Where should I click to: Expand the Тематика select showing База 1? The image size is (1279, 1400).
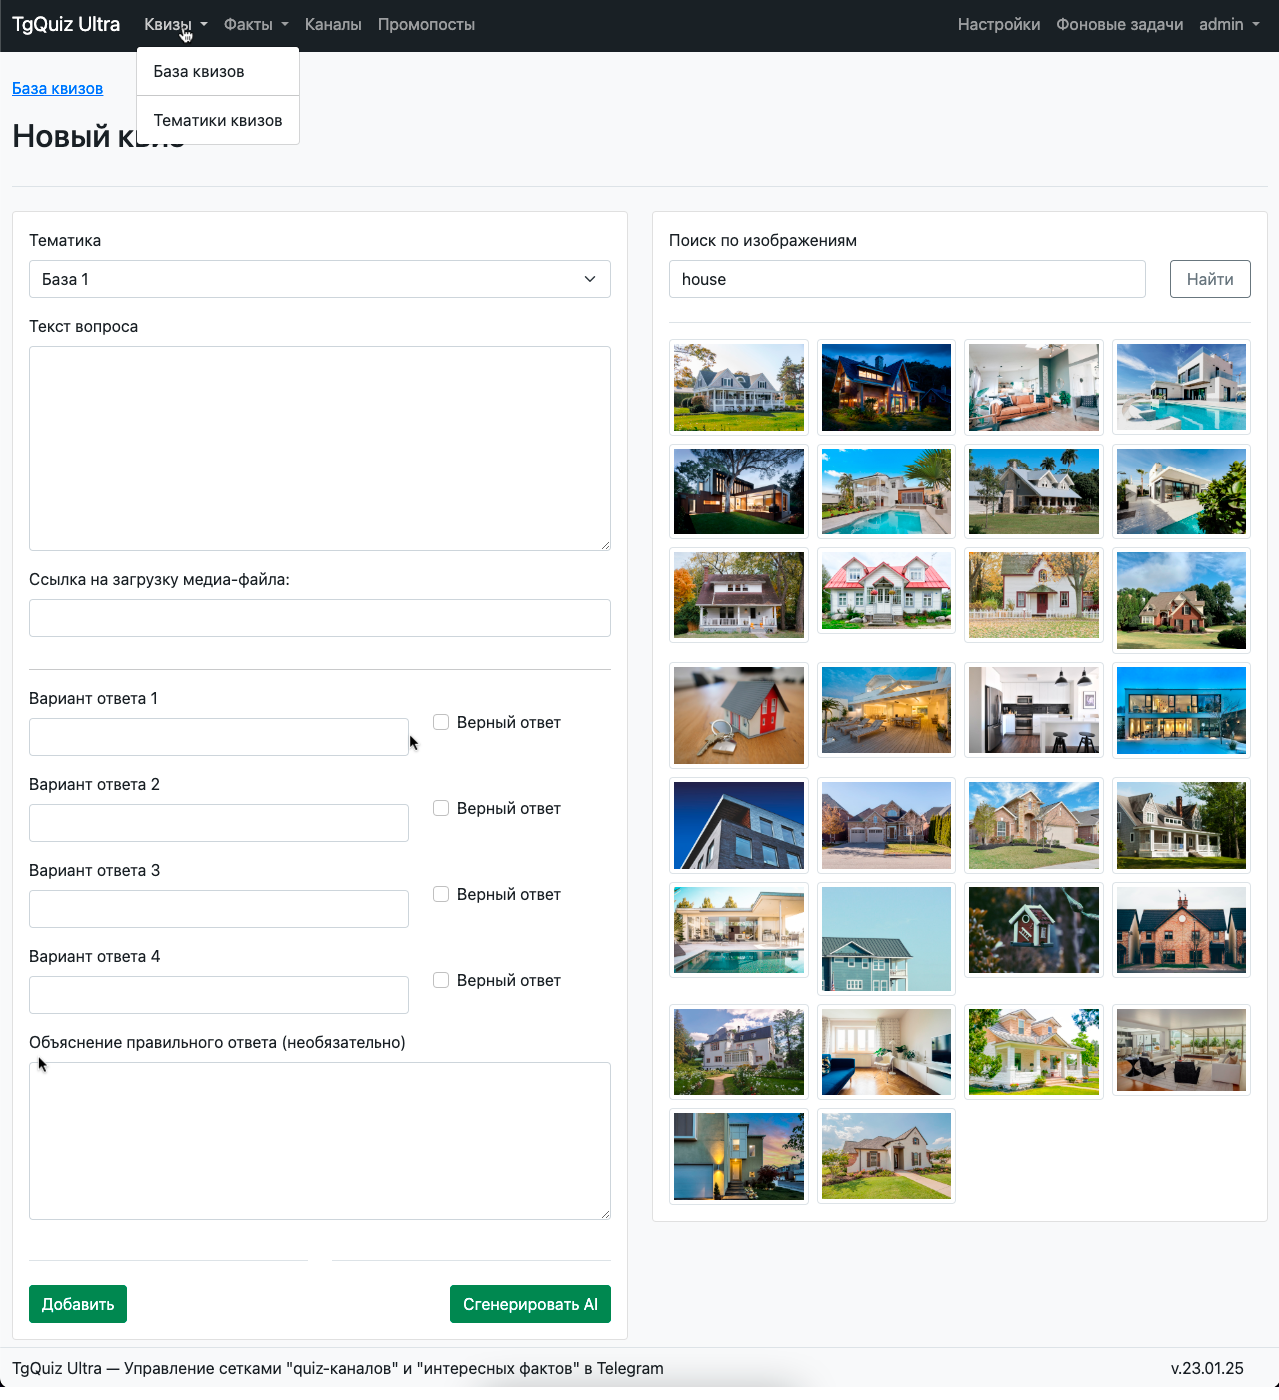pyautogui.click(x=320, y=279)
